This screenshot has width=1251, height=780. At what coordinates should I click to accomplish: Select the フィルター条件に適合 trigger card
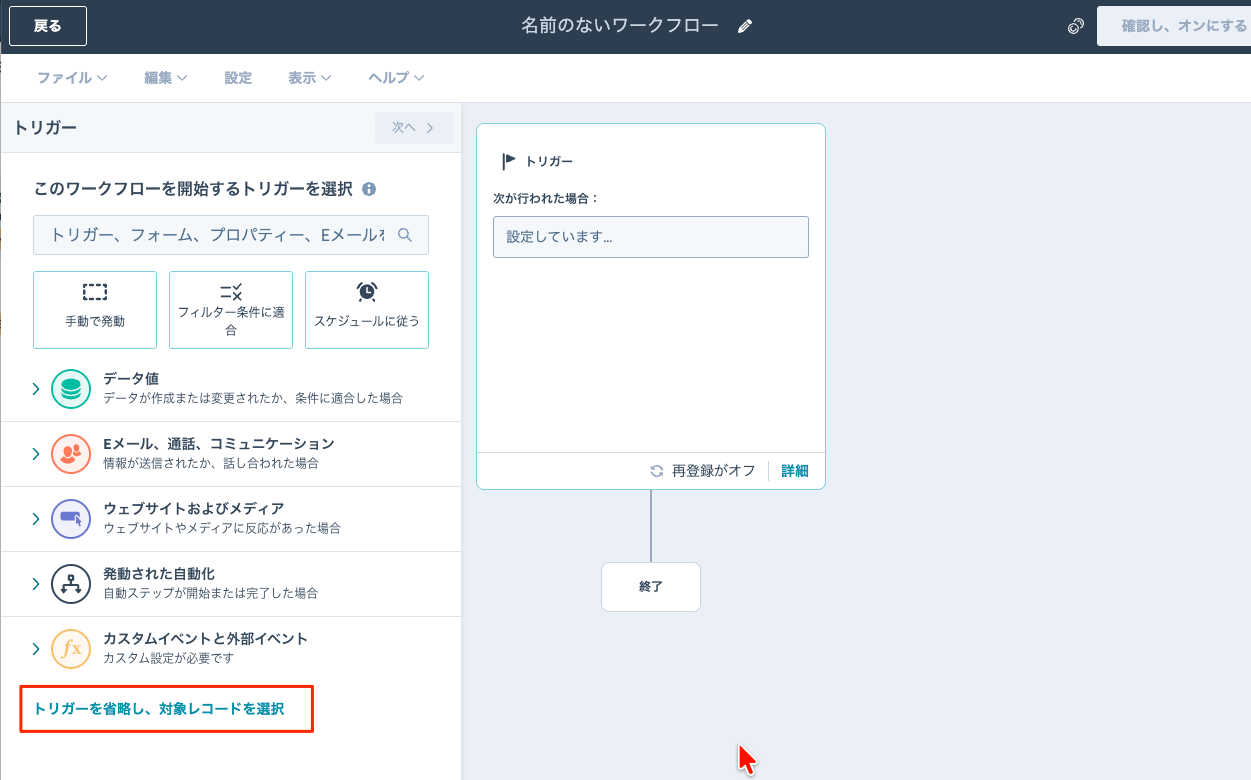(231, 310)
